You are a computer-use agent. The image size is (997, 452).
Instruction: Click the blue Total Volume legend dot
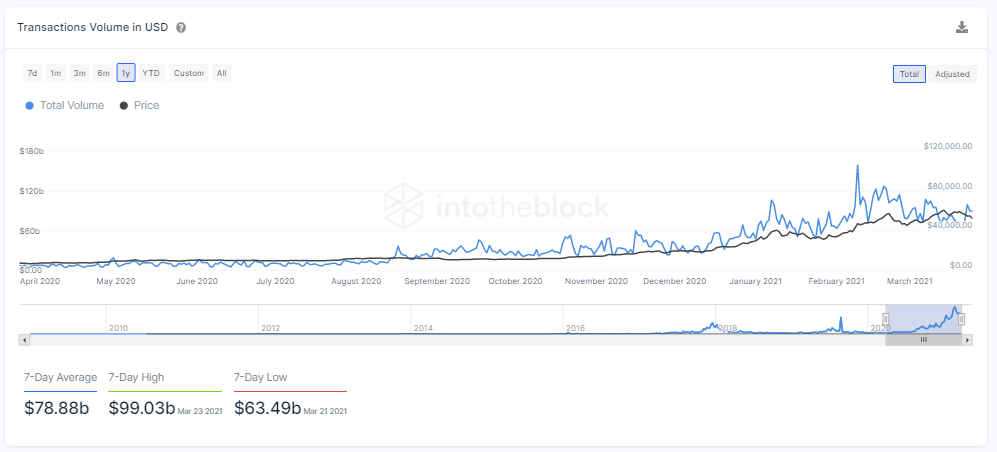(x=29, y=106)
